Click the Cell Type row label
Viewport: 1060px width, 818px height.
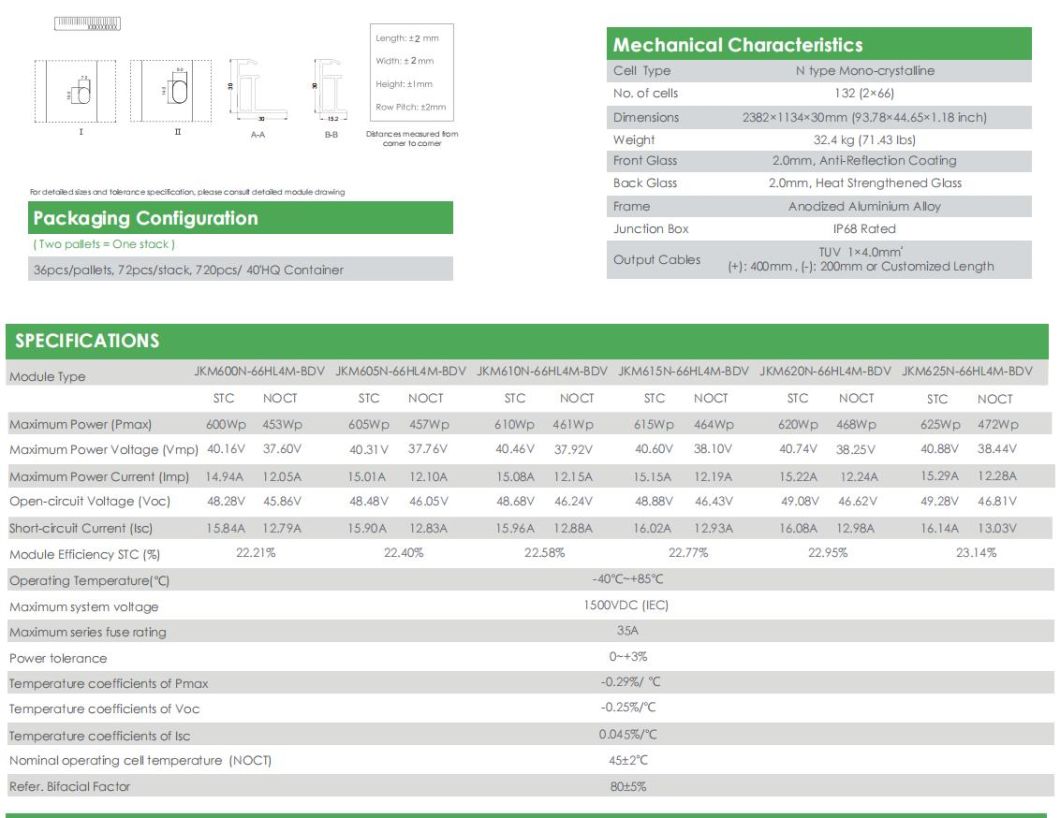point(642,71)
